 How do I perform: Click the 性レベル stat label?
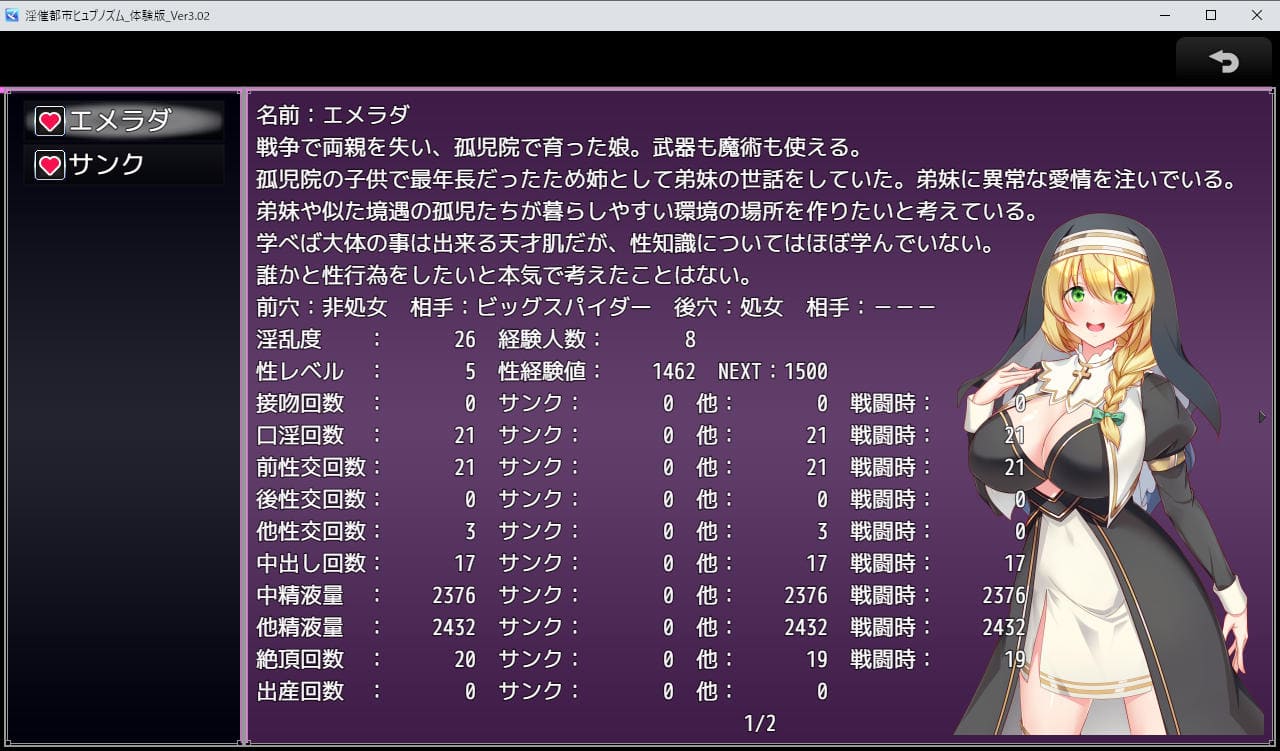(x=300, y=372)
